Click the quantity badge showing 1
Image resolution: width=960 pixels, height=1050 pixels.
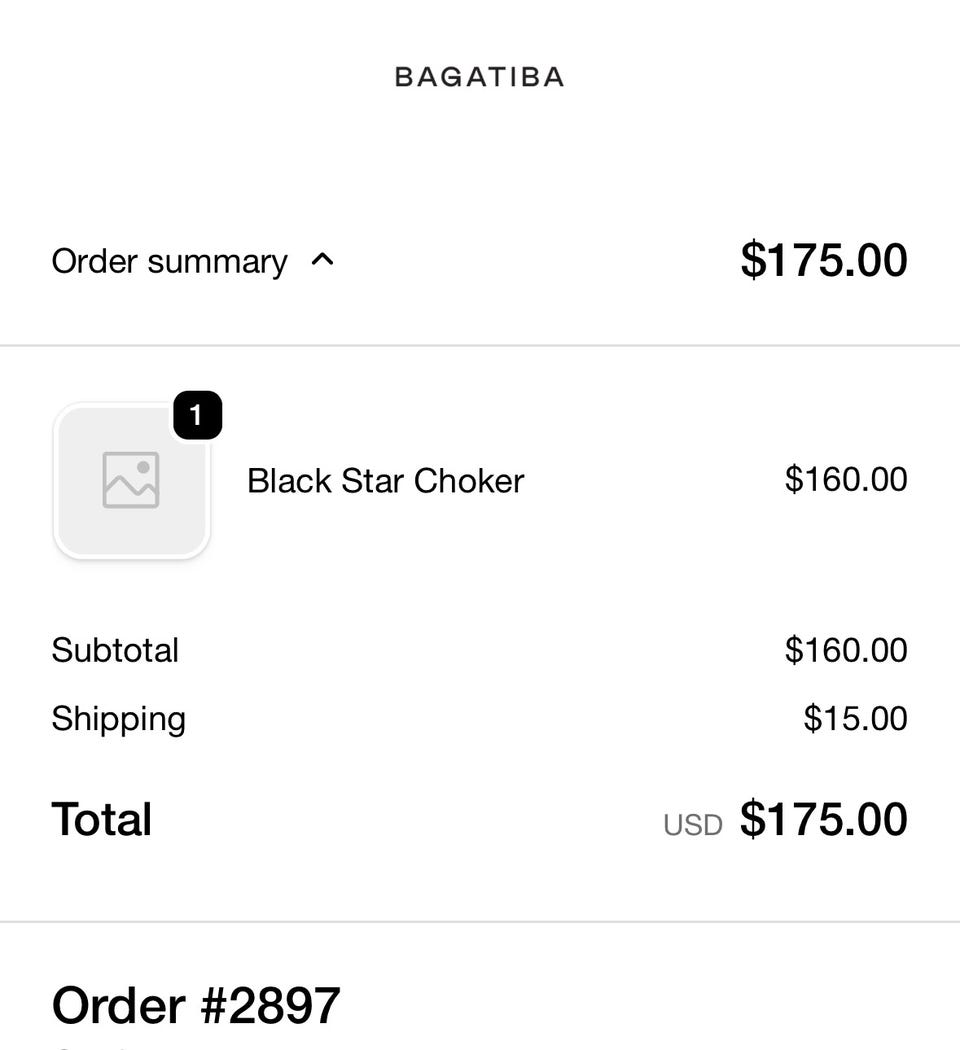click(x=197, y=415)
